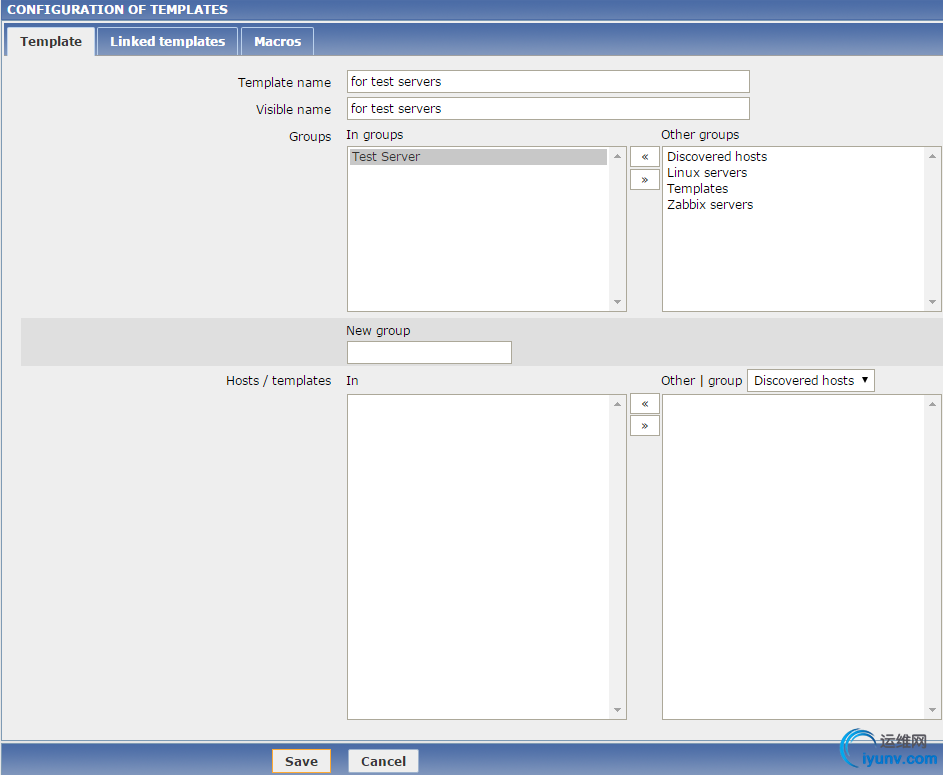Select Linux servers in the Other groups list
Viewport: 943px width, 775px height.
pyautogui.click(x=707, y=173)
